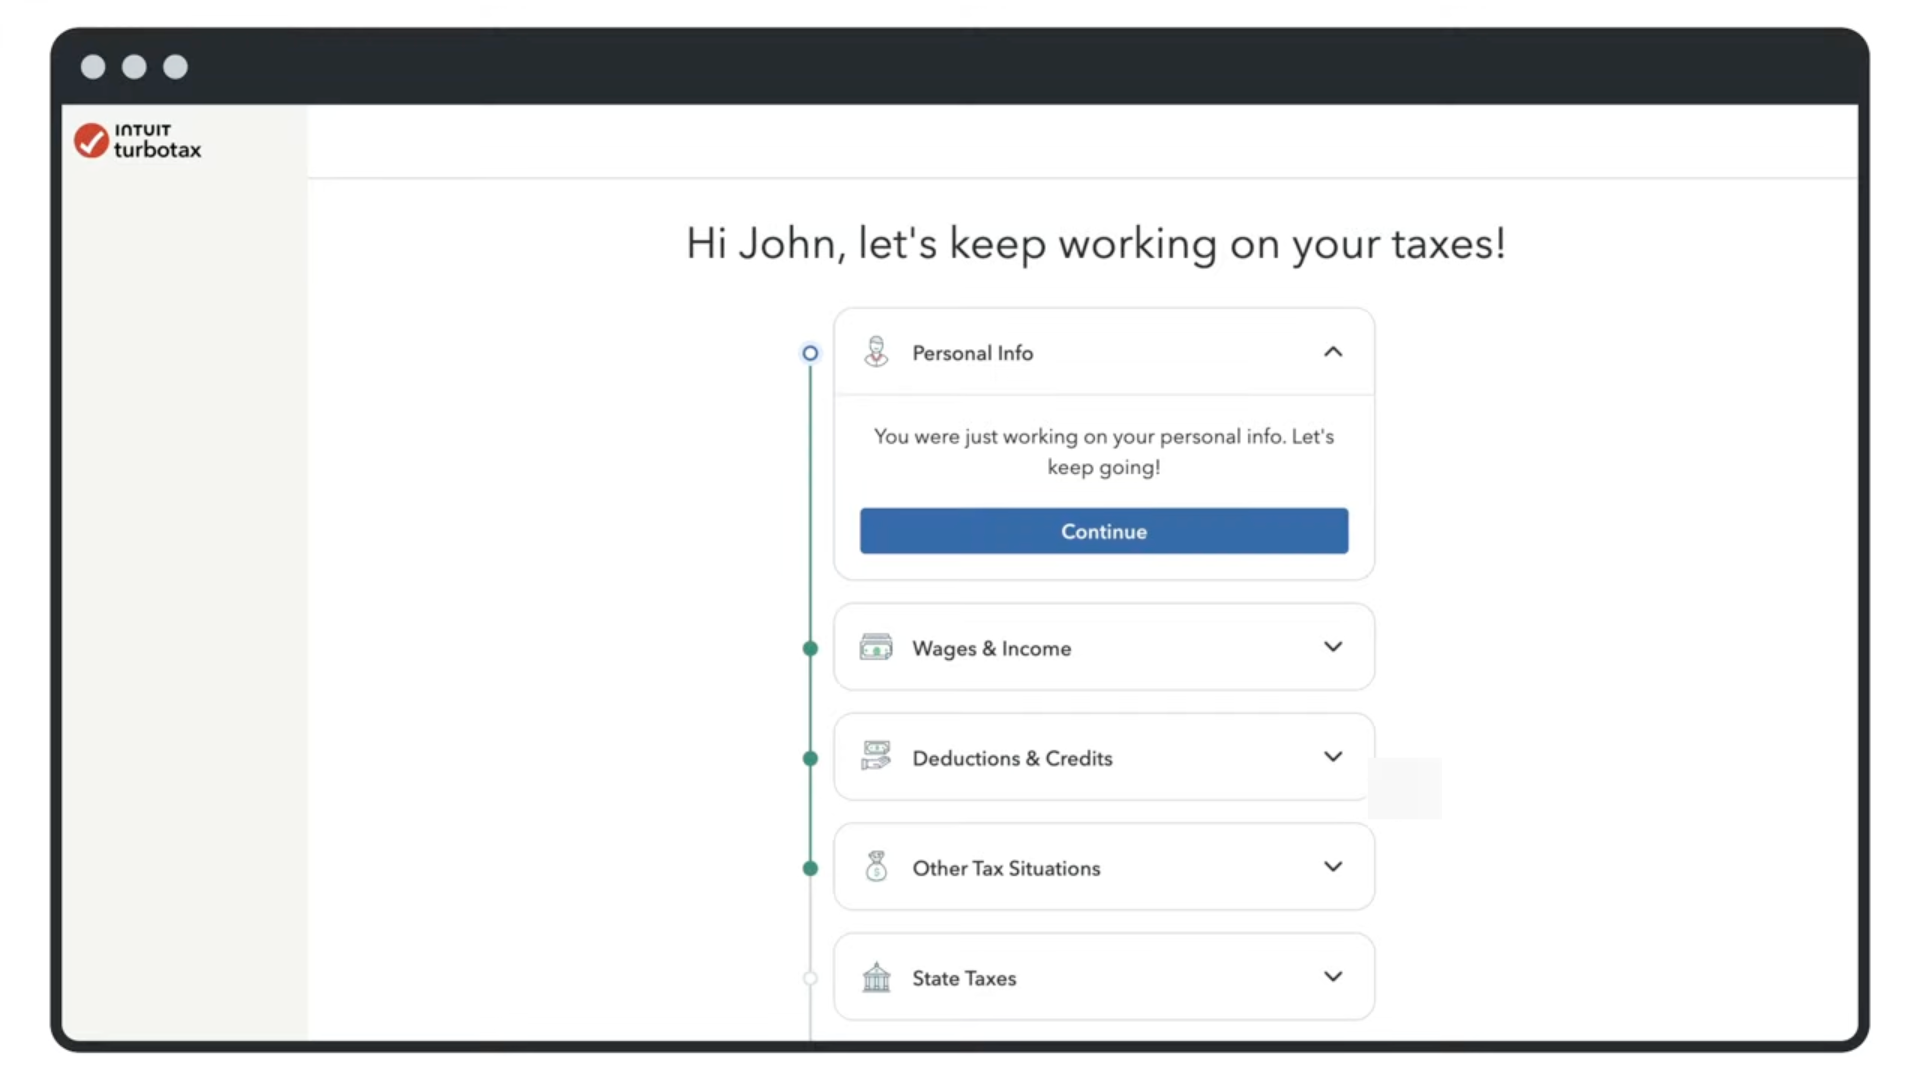Click the first gray window control dot

93,67
